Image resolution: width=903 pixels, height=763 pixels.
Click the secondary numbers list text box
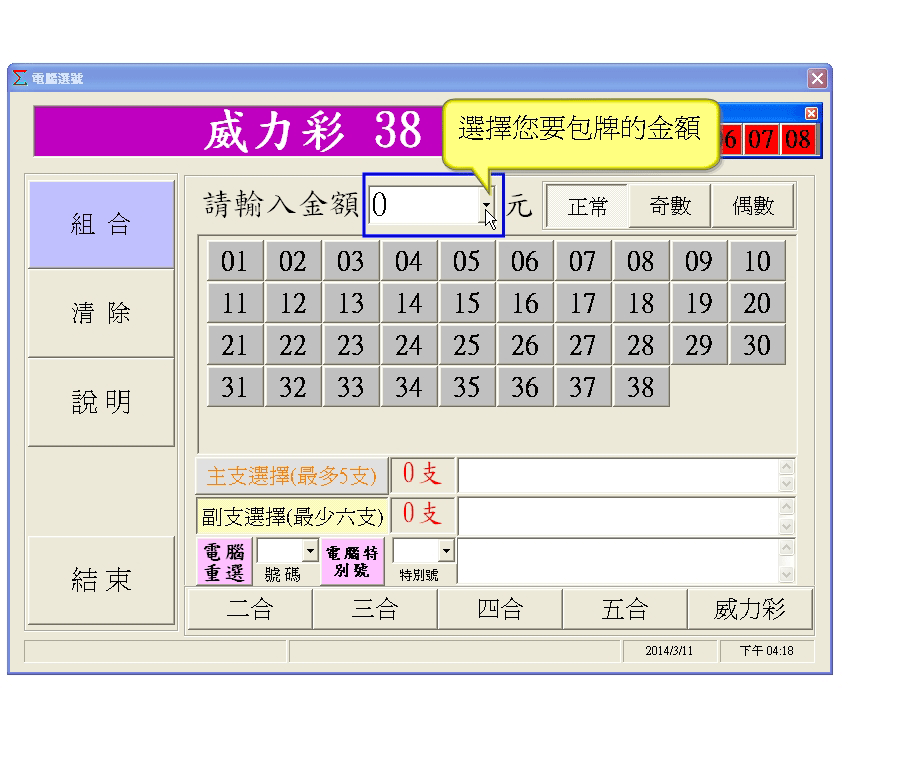619,516
